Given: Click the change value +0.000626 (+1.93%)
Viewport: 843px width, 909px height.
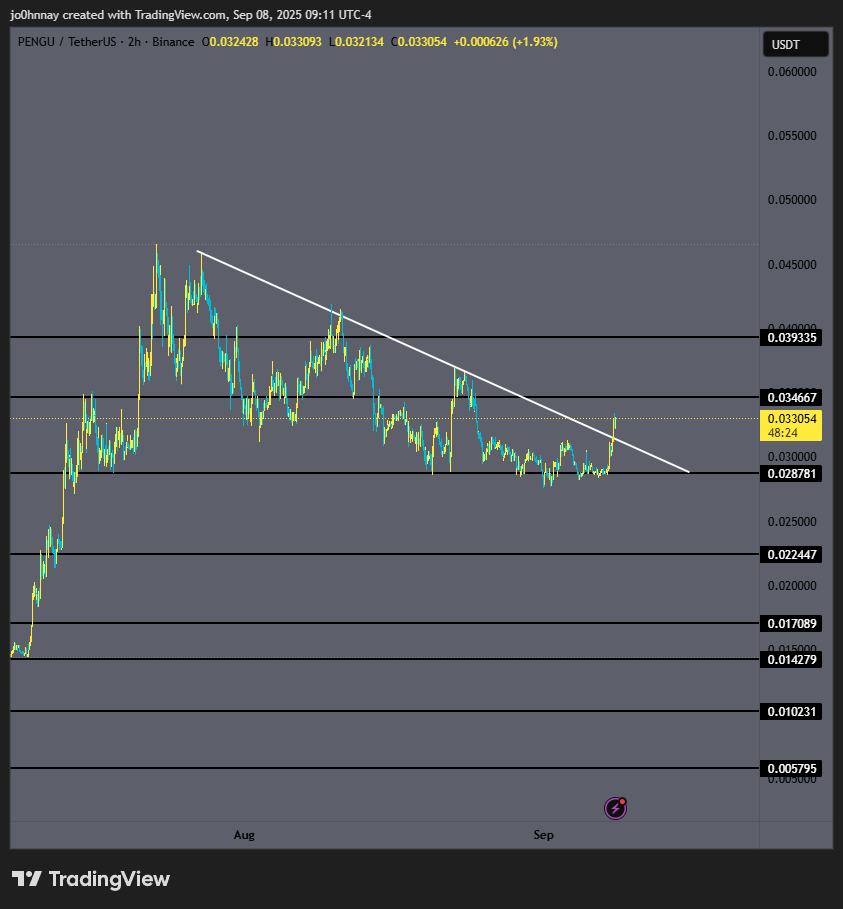Looking at the screenshot, I should pyautogui.click(x=506, y=42).
